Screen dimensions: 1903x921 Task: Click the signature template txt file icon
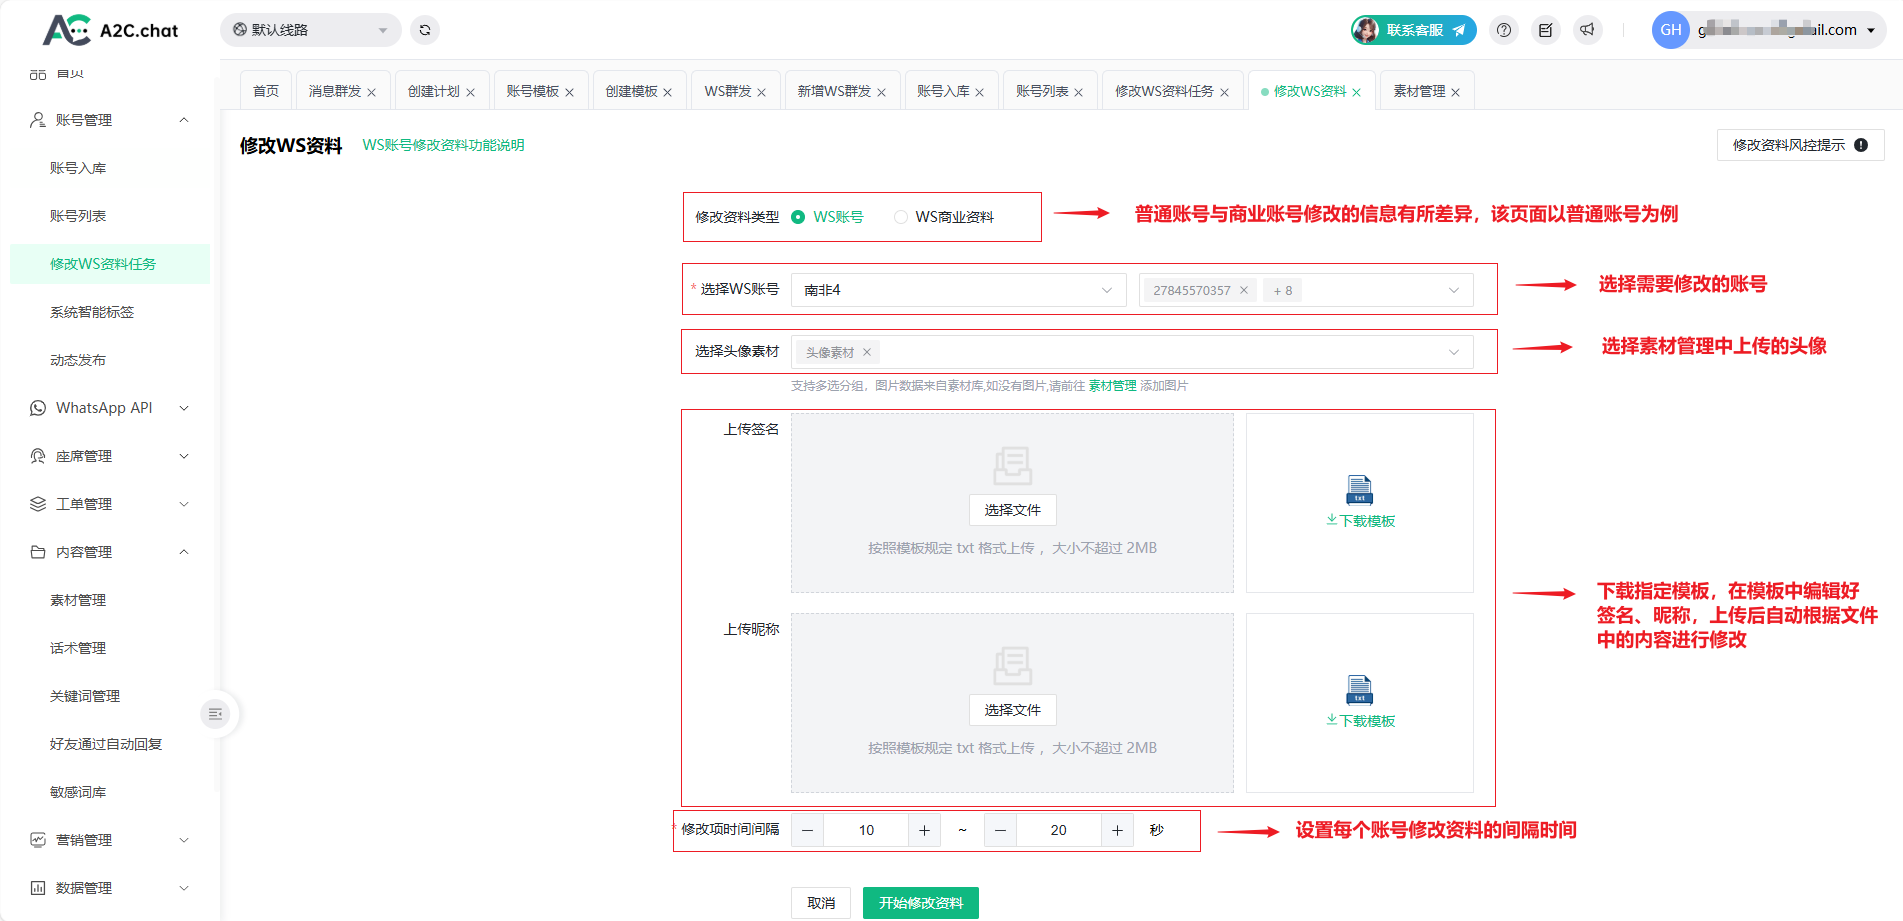pyautogui.click(x=1359, y=490)
